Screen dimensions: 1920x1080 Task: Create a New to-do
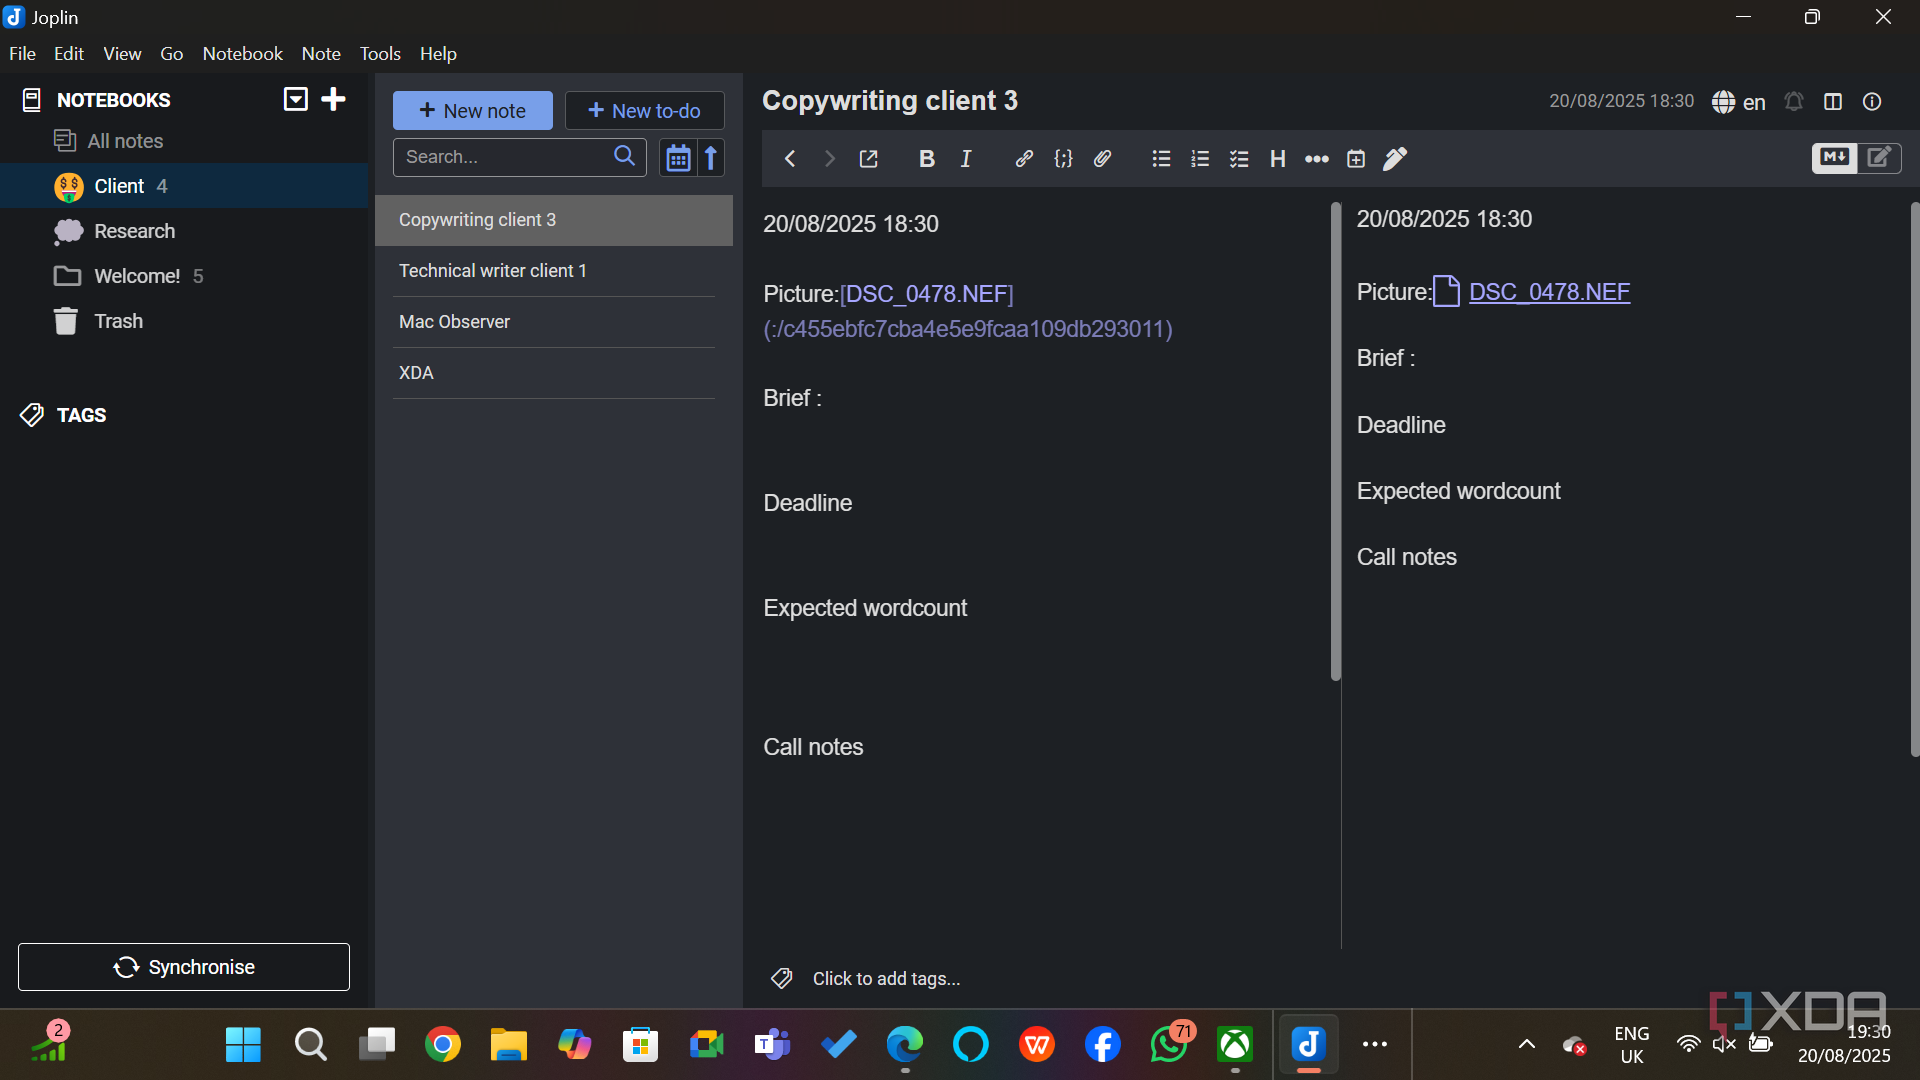point(645,111)
